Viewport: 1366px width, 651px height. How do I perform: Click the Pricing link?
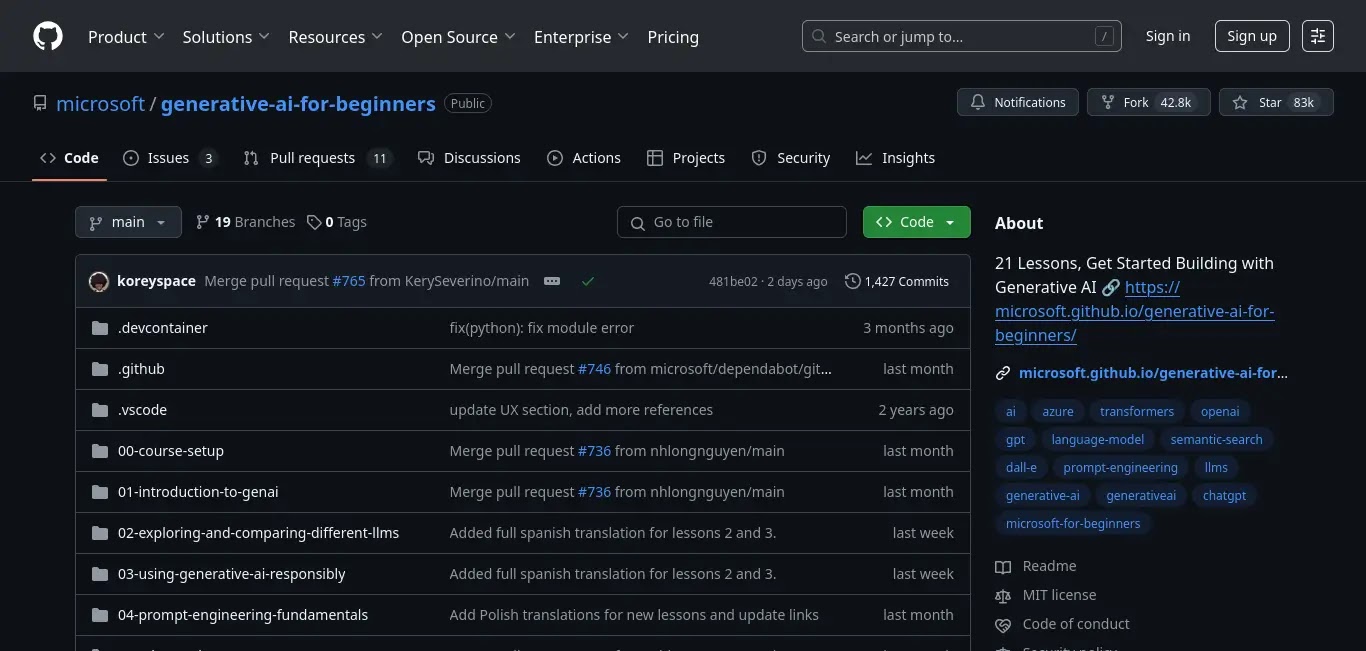tap(673, 37)
